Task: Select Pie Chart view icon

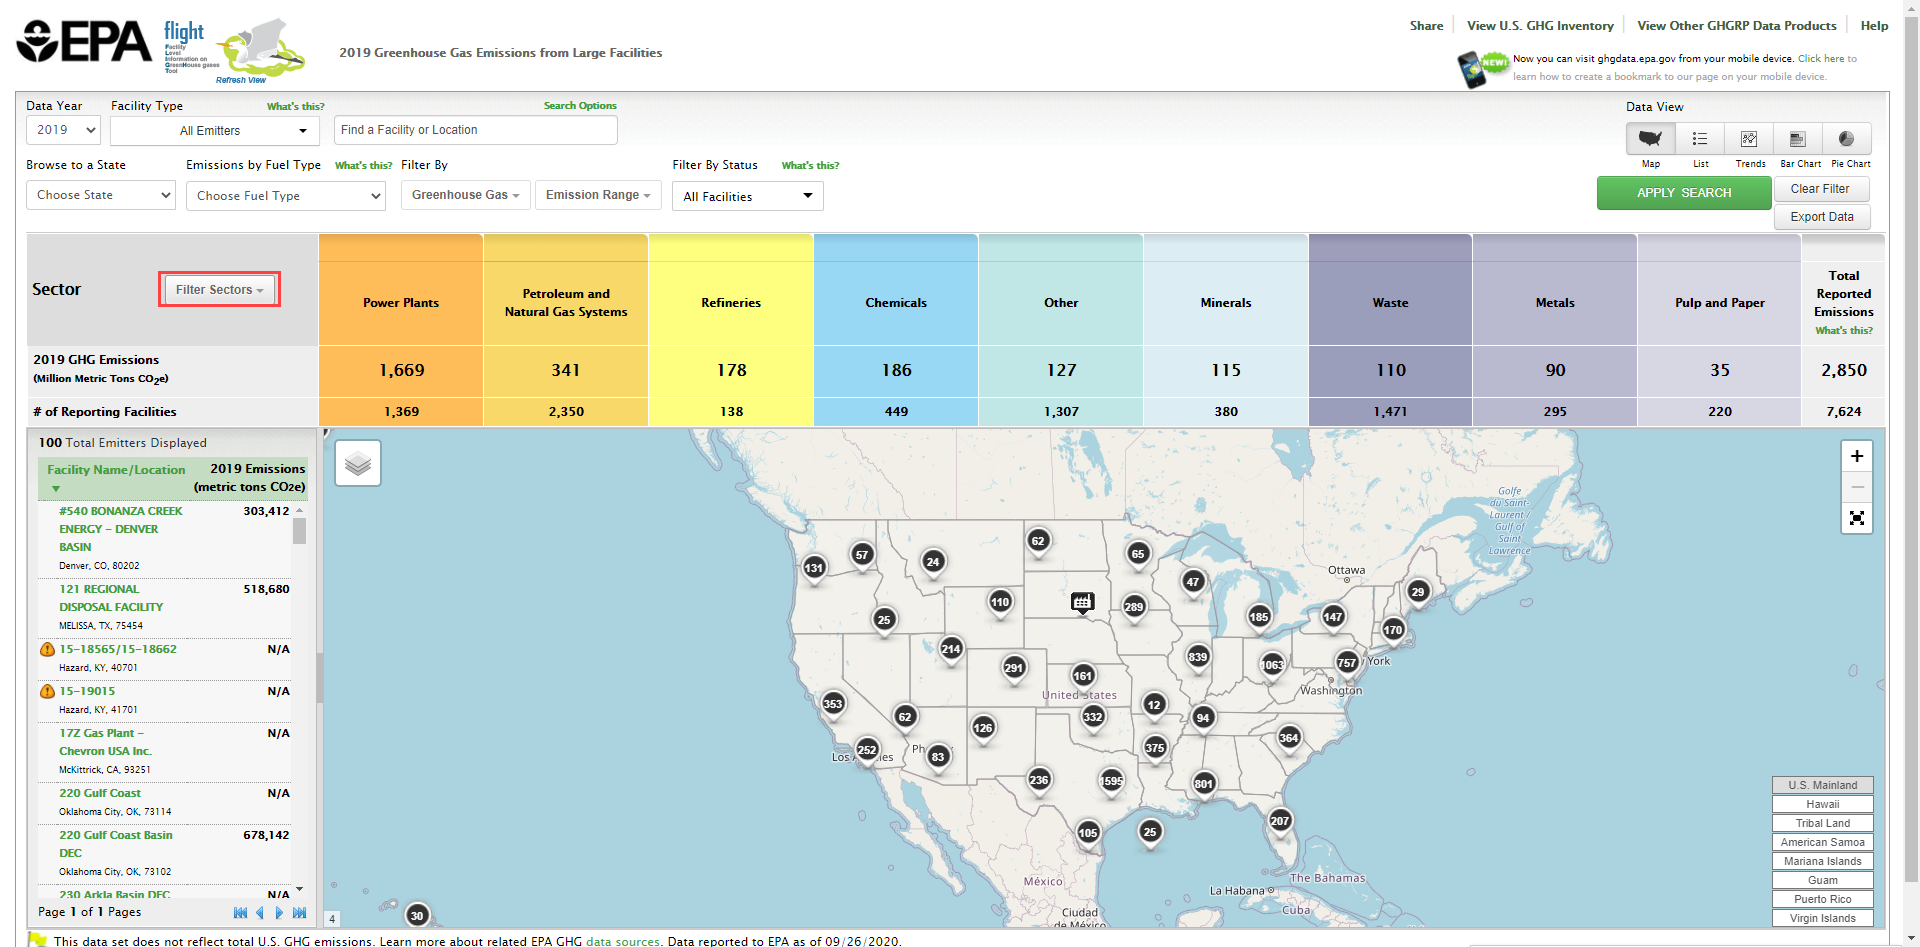Action: tap(1846, 139)
